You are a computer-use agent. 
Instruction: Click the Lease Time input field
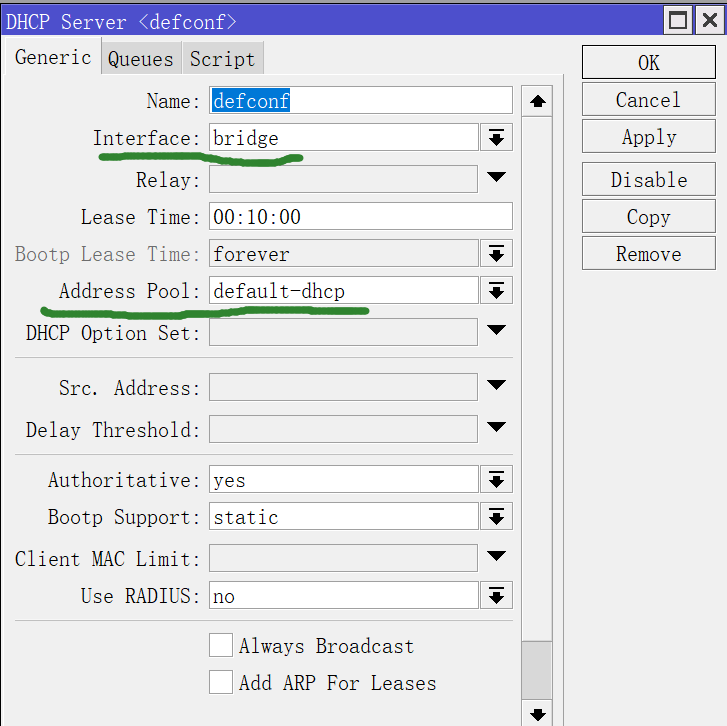point(360,217)
